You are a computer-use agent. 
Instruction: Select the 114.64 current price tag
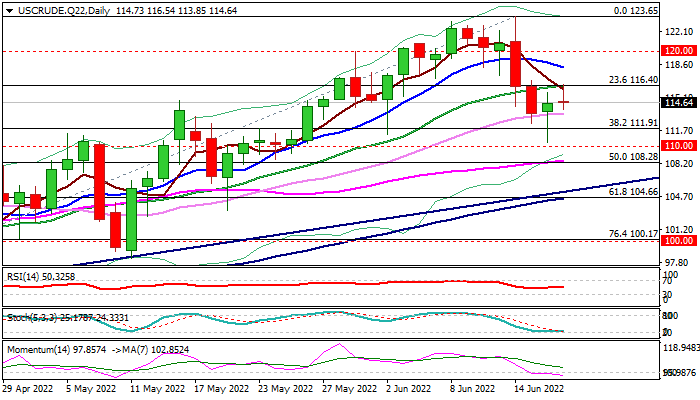[679, 102]
